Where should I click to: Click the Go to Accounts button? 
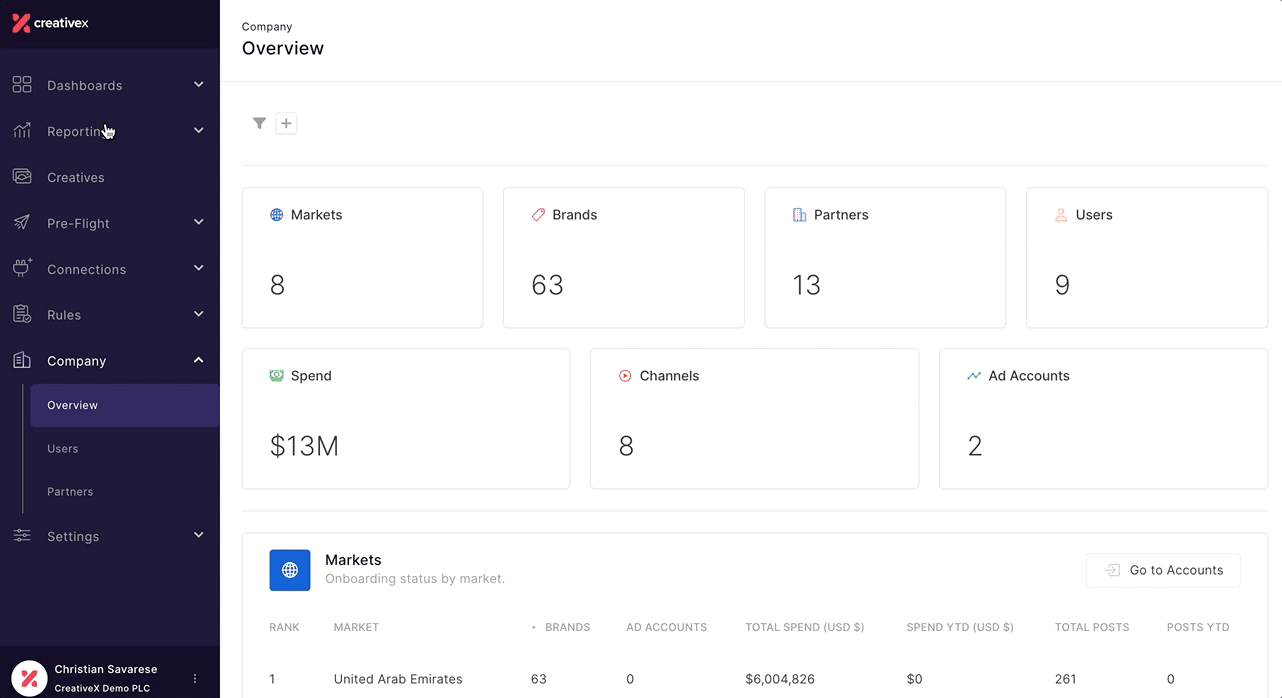point(1163,570)
